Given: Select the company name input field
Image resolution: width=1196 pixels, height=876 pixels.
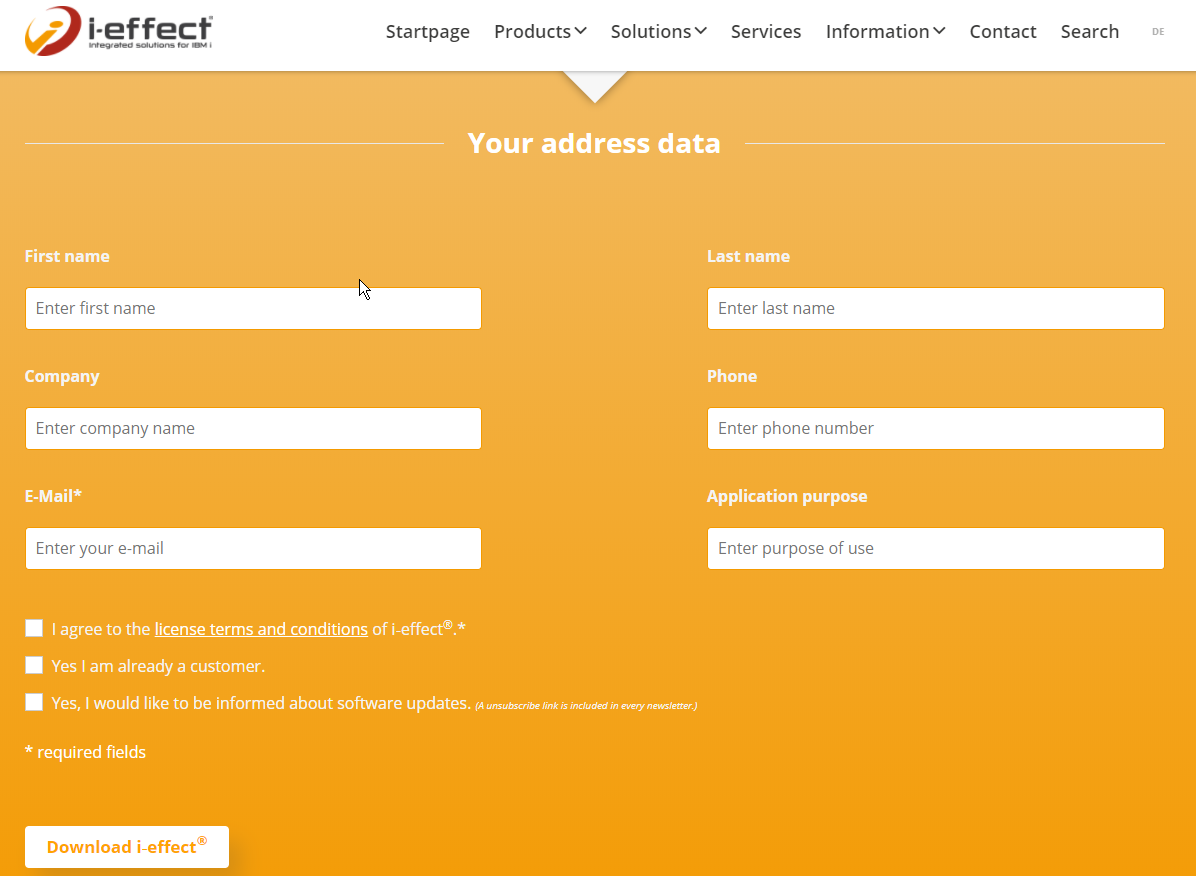Looking at the screenshot, I should (x=253, y=428).
